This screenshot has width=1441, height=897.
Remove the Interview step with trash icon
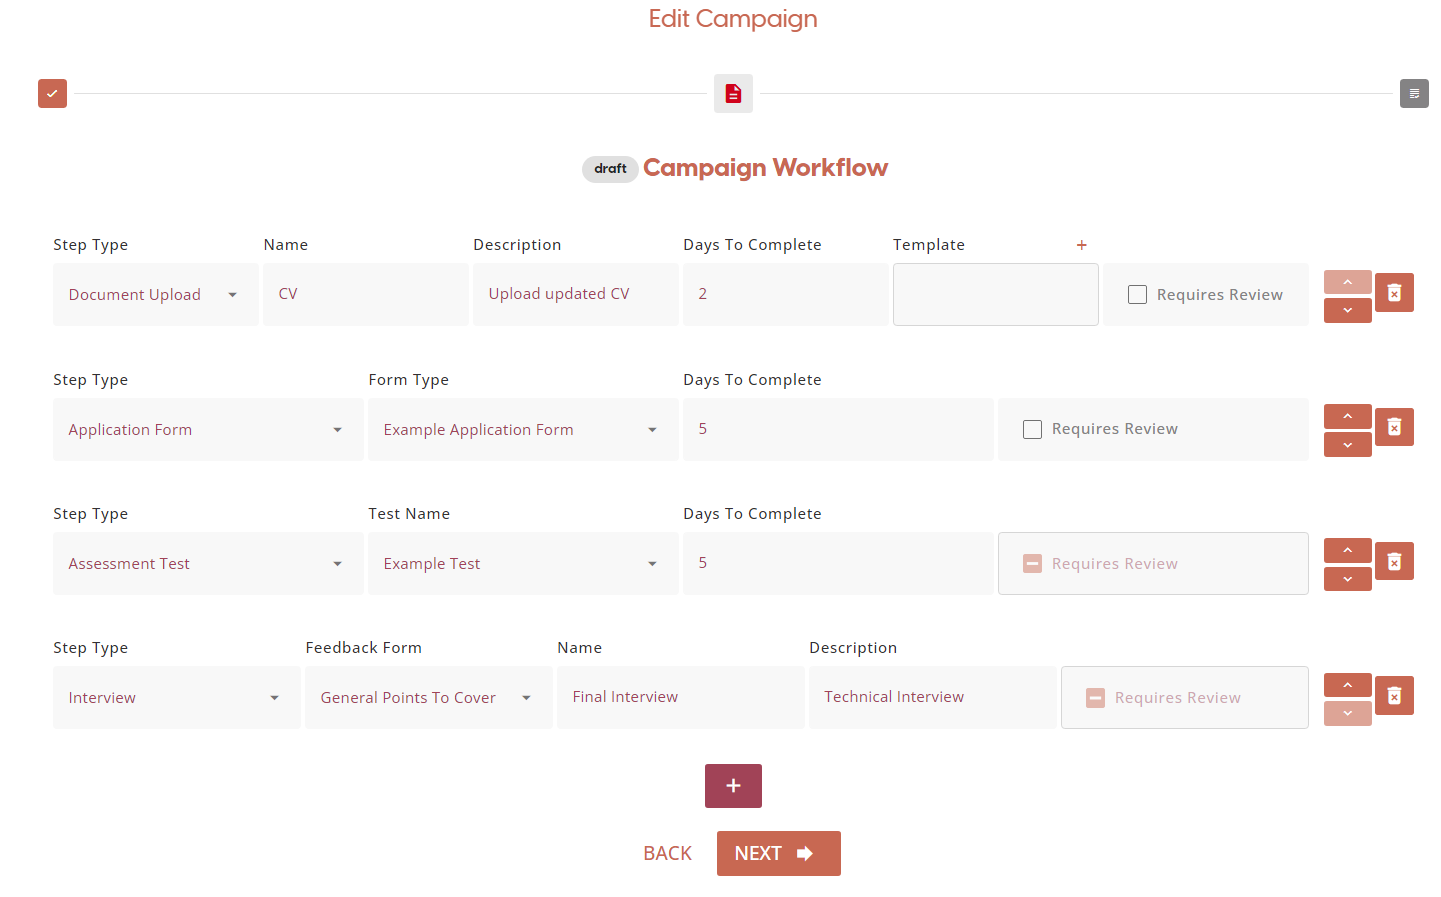pos(1394,696)
